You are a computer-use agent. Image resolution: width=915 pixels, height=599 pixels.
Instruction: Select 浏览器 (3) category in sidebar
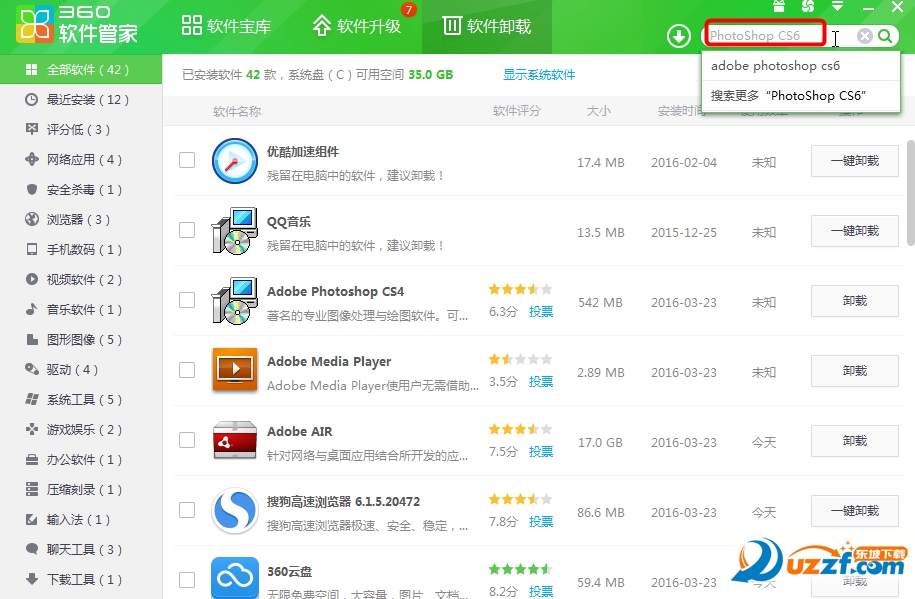tap(78, 220)
